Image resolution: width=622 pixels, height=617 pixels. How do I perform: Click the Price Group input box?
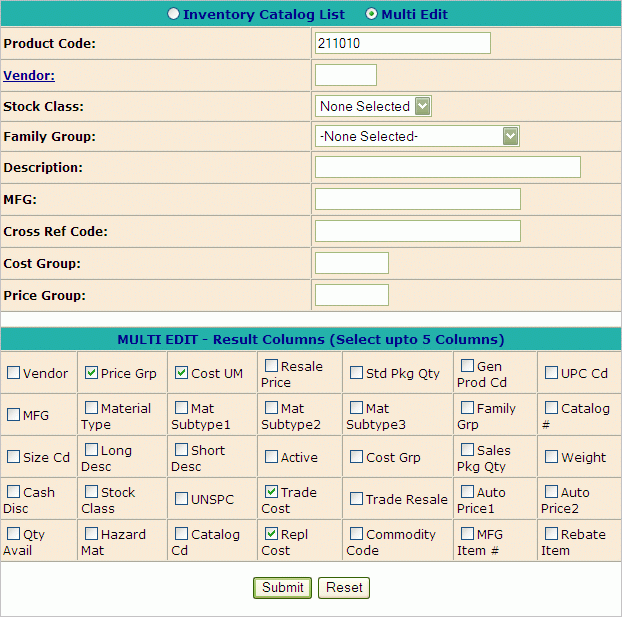pos(351,295)
